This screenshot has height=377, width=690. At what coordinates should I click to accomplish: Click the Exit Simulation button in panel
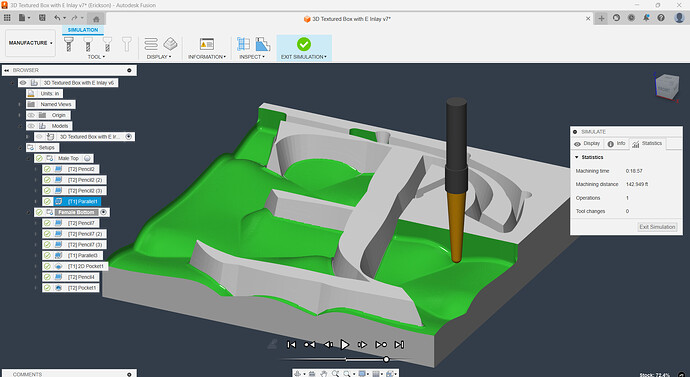tap(657, 227)
